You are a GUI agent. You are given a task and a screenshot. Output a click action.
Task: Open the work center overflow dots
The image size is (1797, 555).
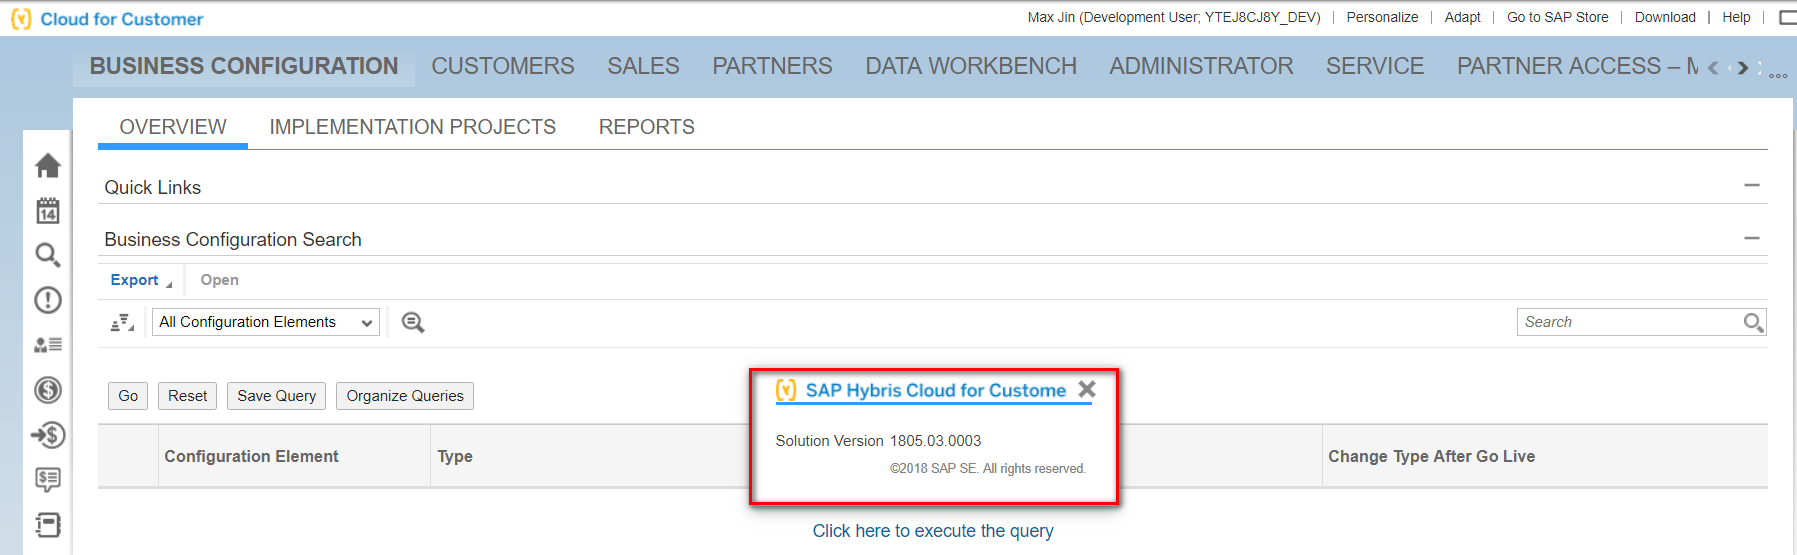(x=1778, y=75)
